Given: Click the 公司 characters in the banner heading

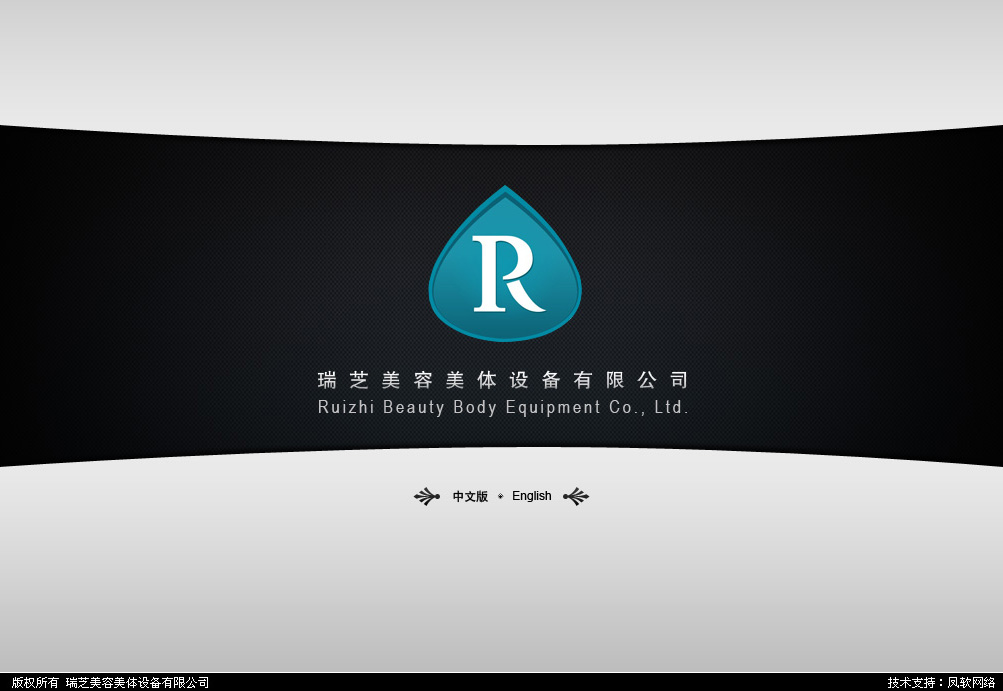Looking at the screenshot, I should (663, 380).
